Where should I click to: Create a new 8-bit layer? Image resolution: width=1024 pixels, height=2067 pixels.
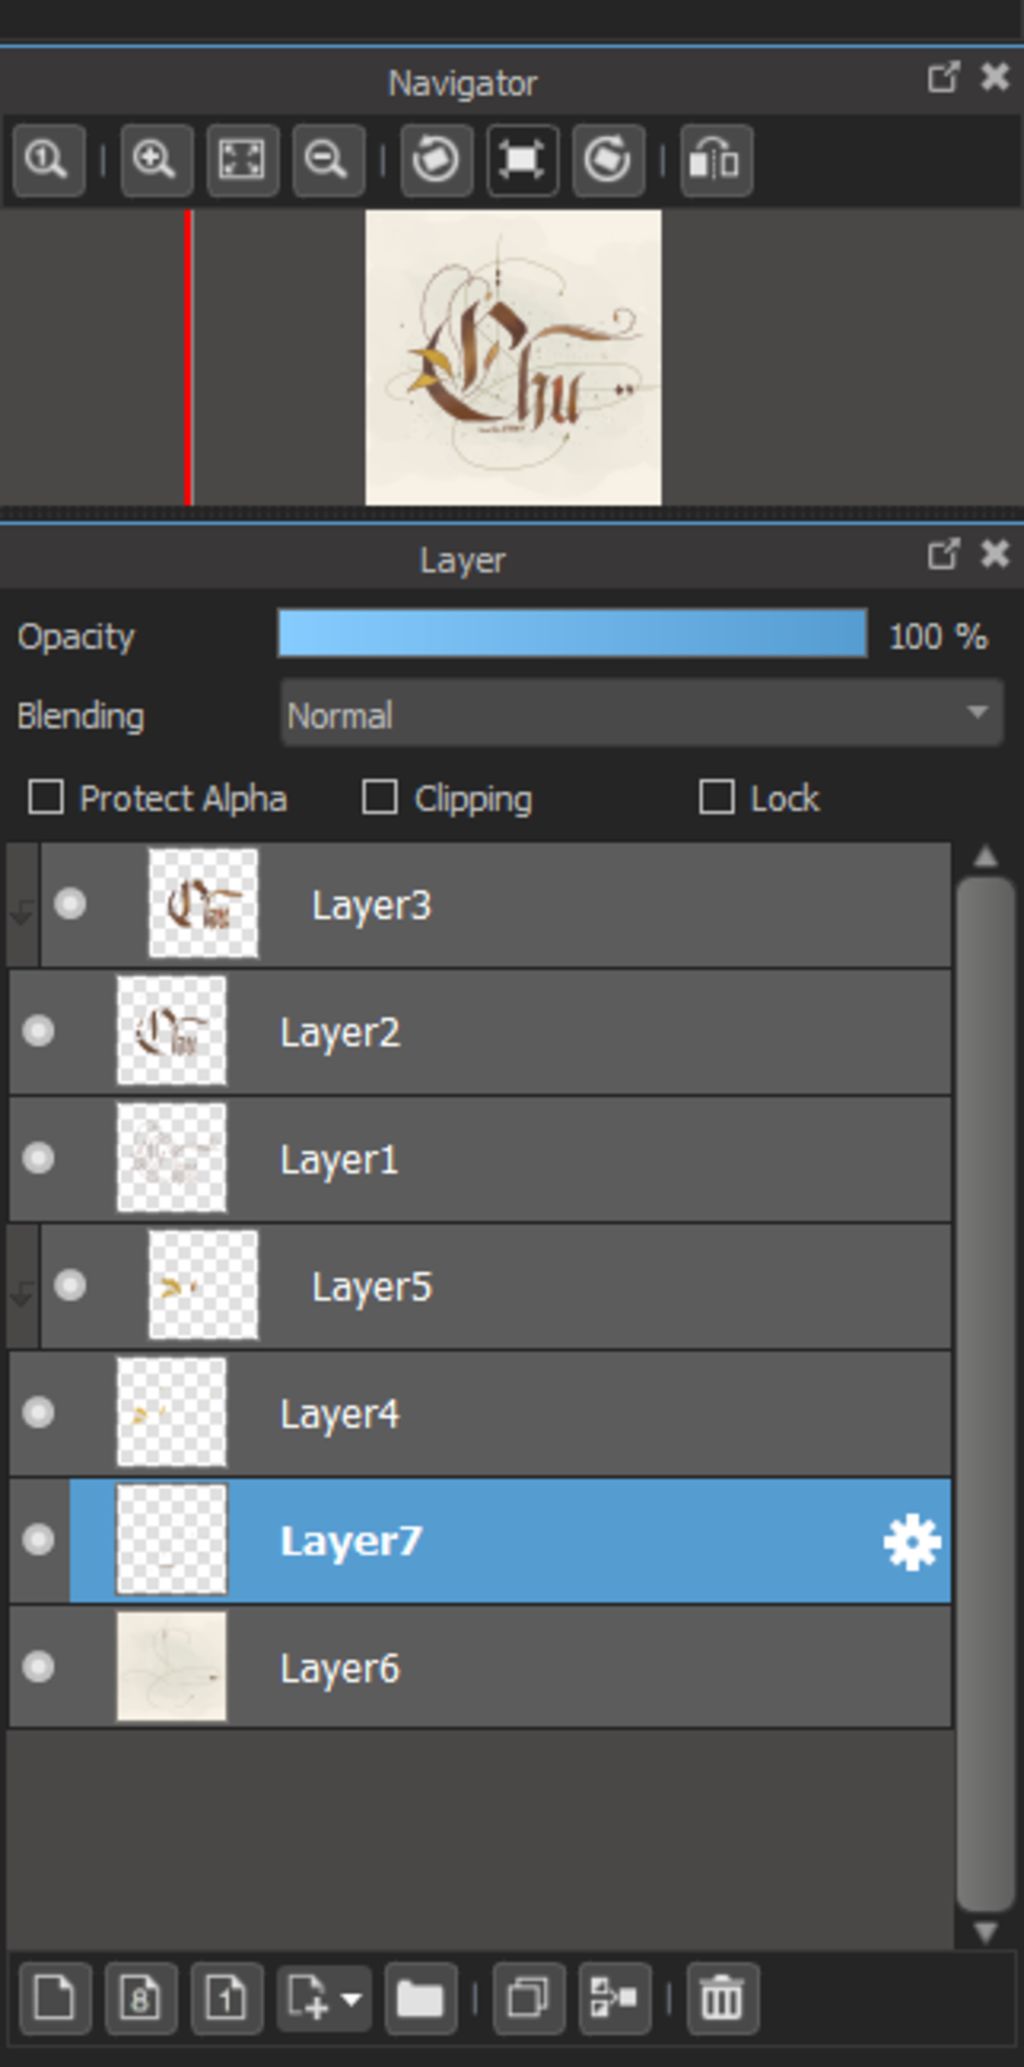(x=141, y=1999)
